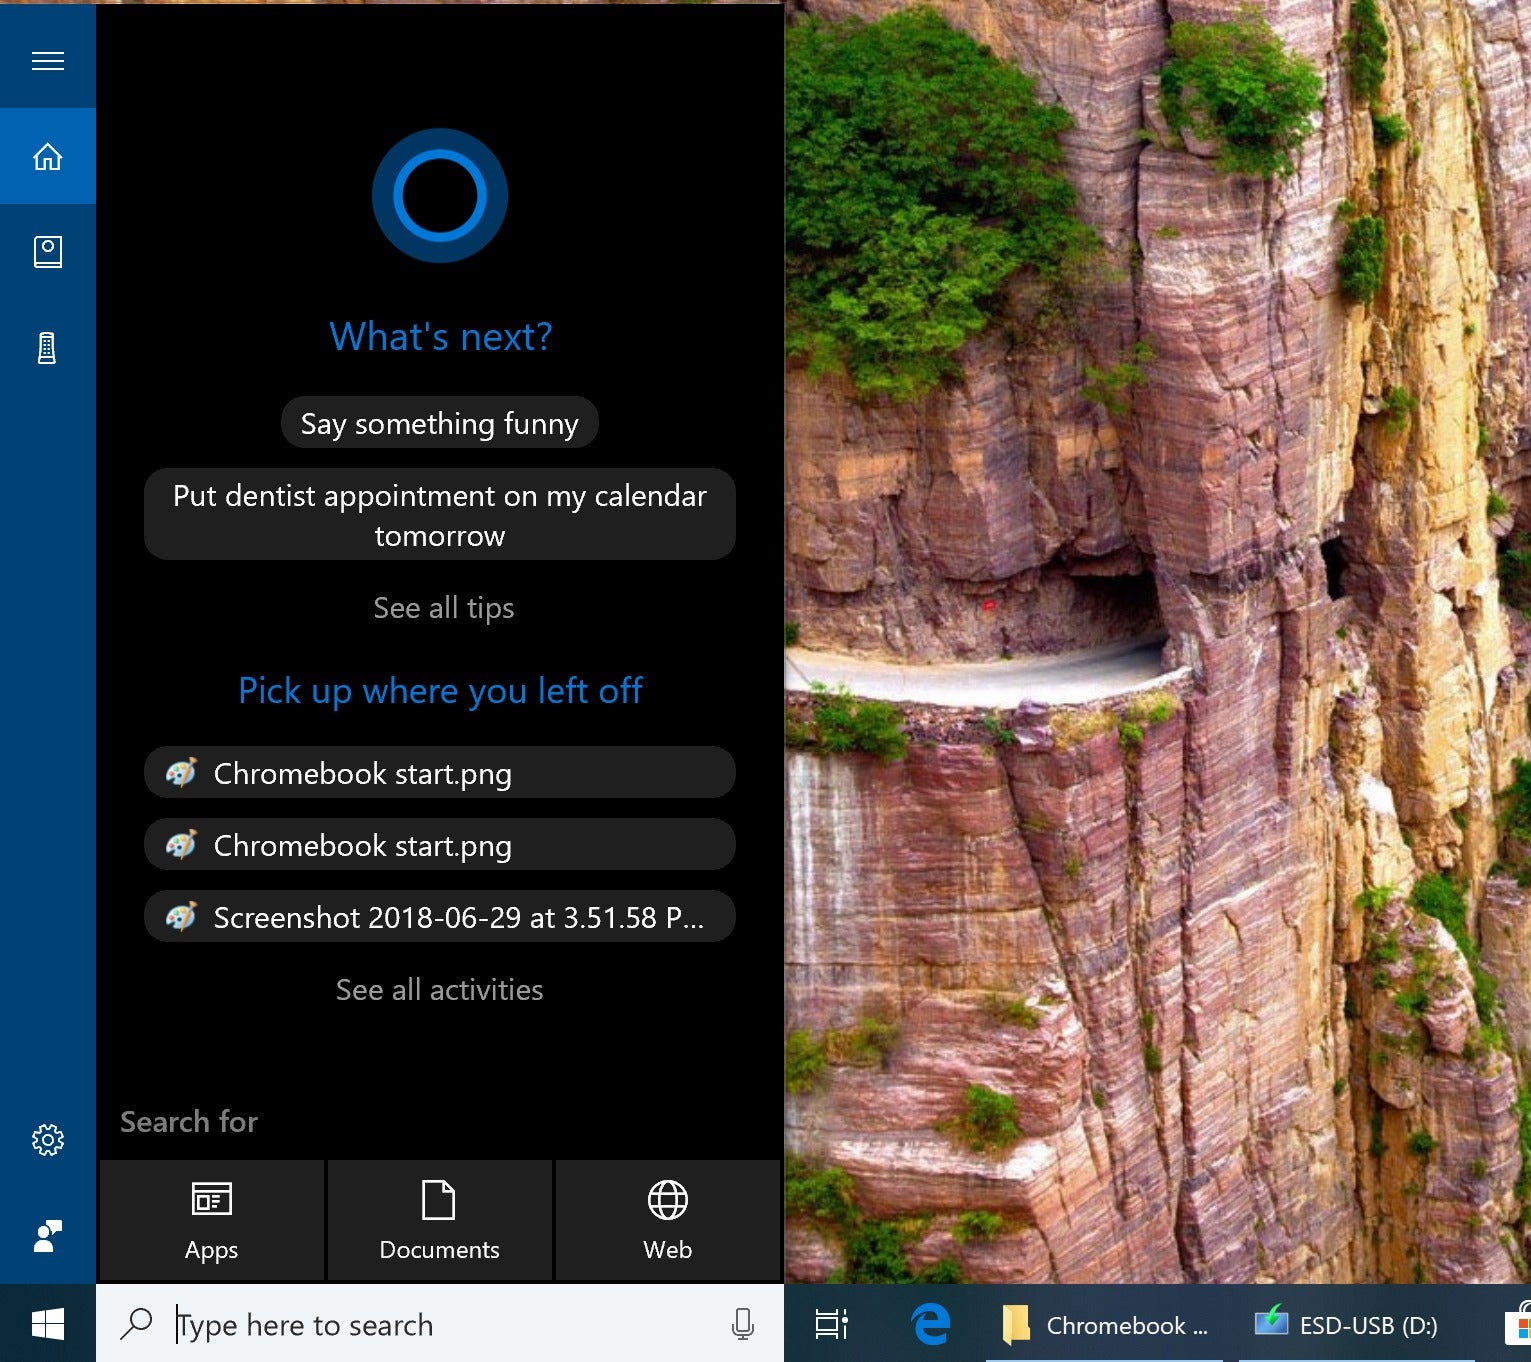This screenshot has width=1531, height=1362.
Task: Search for Apps category
Action: click(x=211, y=1220)
